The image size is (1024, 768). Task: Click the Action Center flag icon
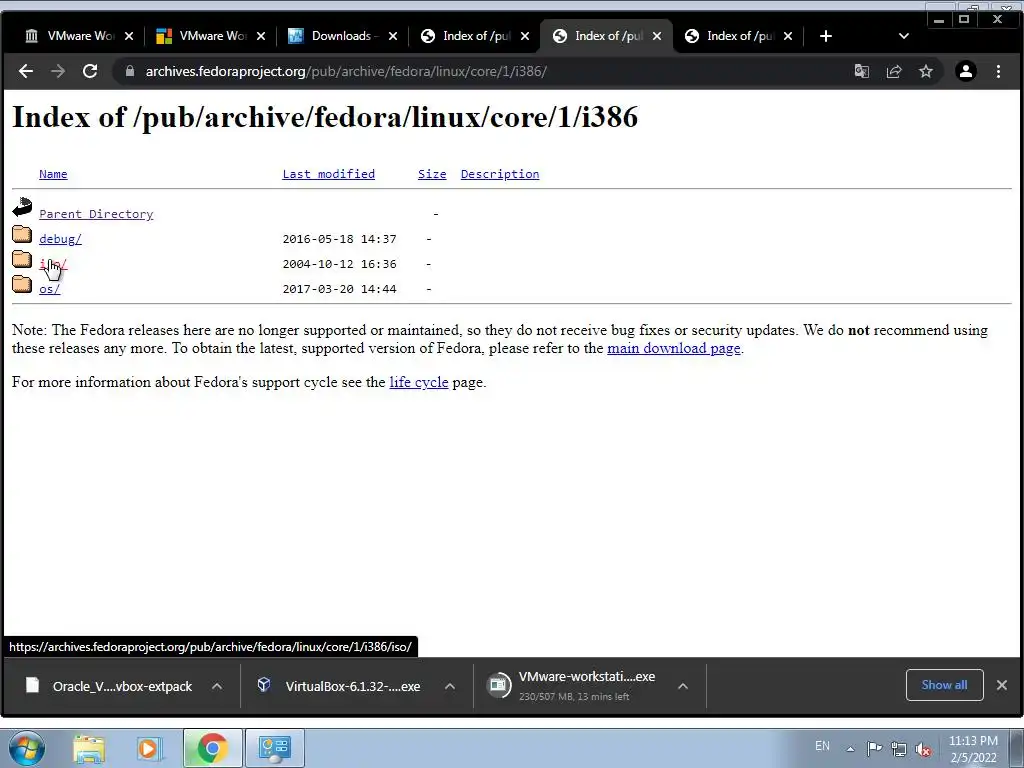tap(874, 748)
